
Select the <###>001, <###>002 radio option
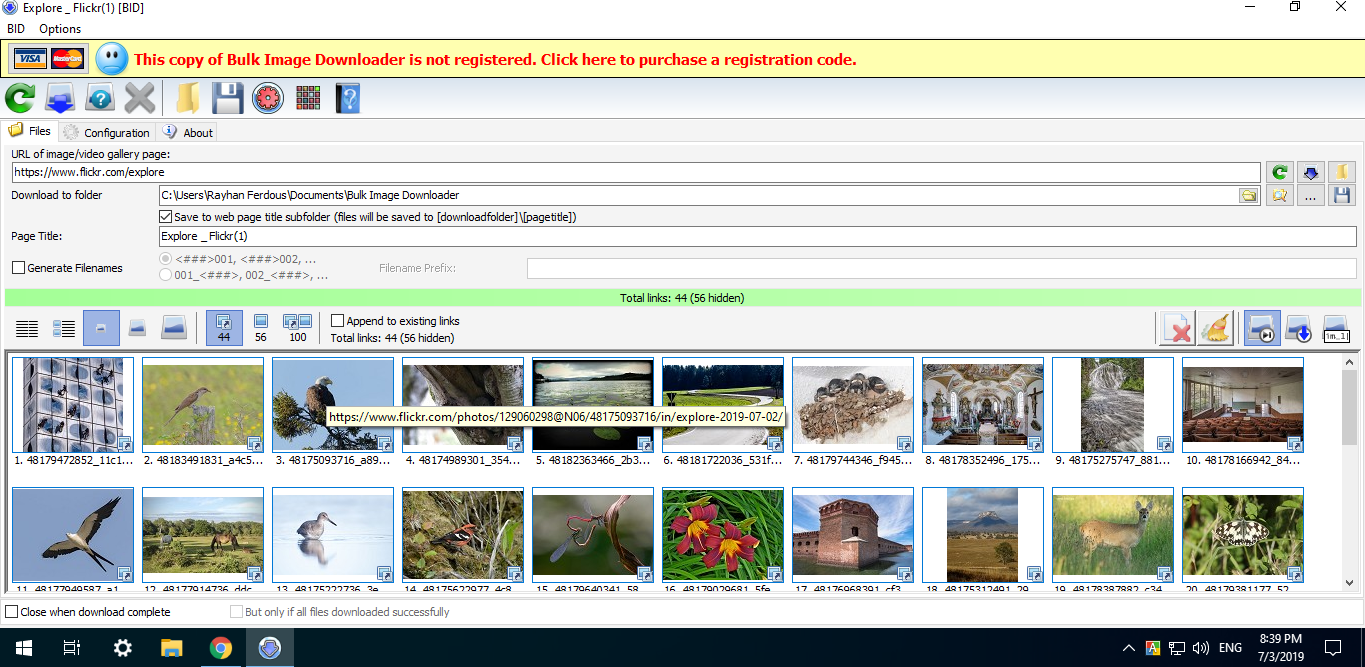(x=166, y=258)
